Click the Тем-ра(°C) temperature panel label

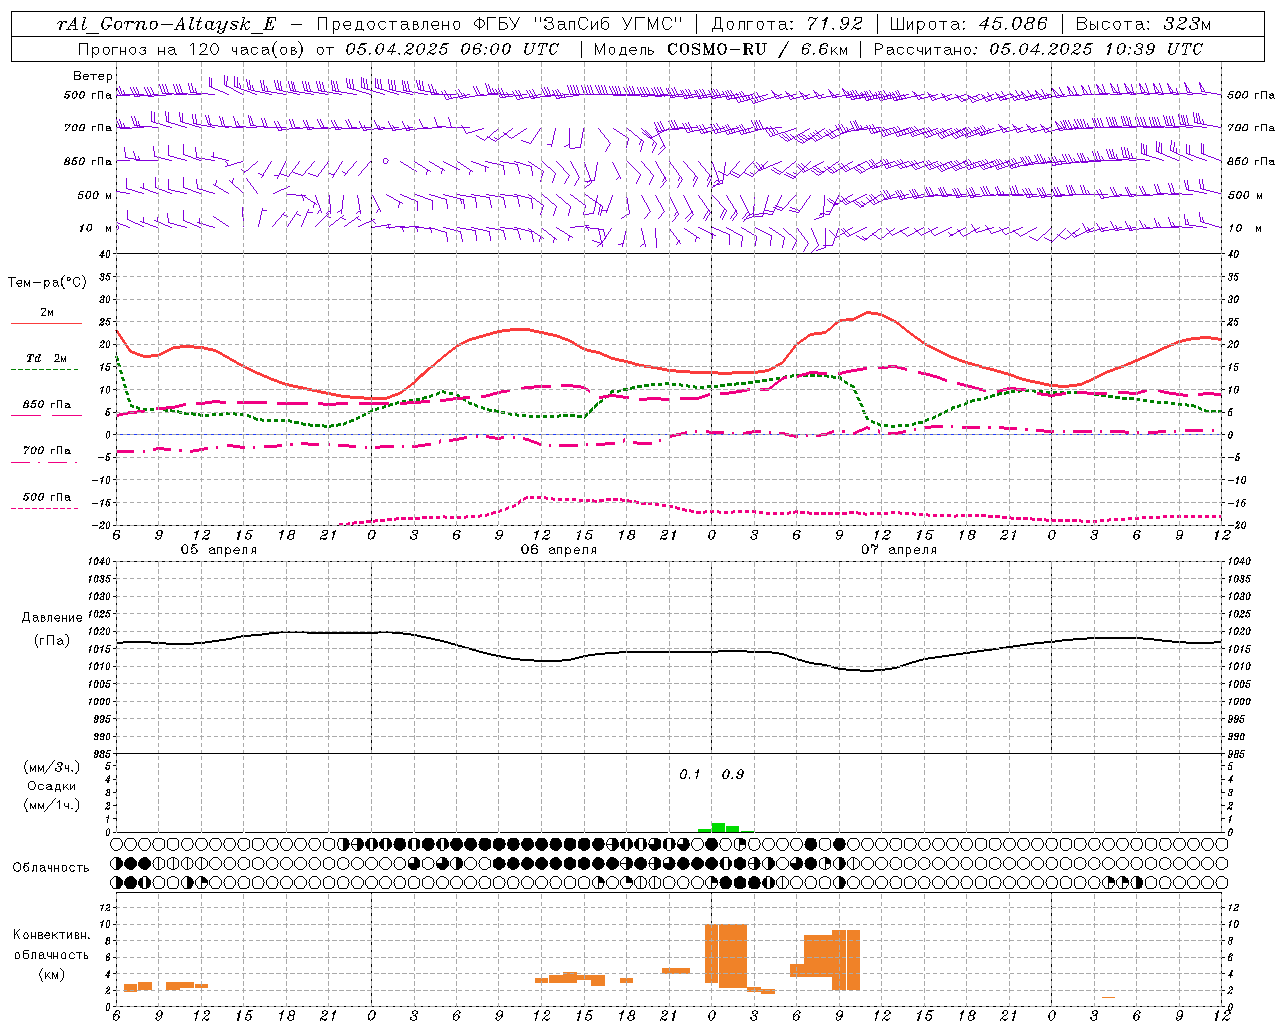[x=47, y=283]
